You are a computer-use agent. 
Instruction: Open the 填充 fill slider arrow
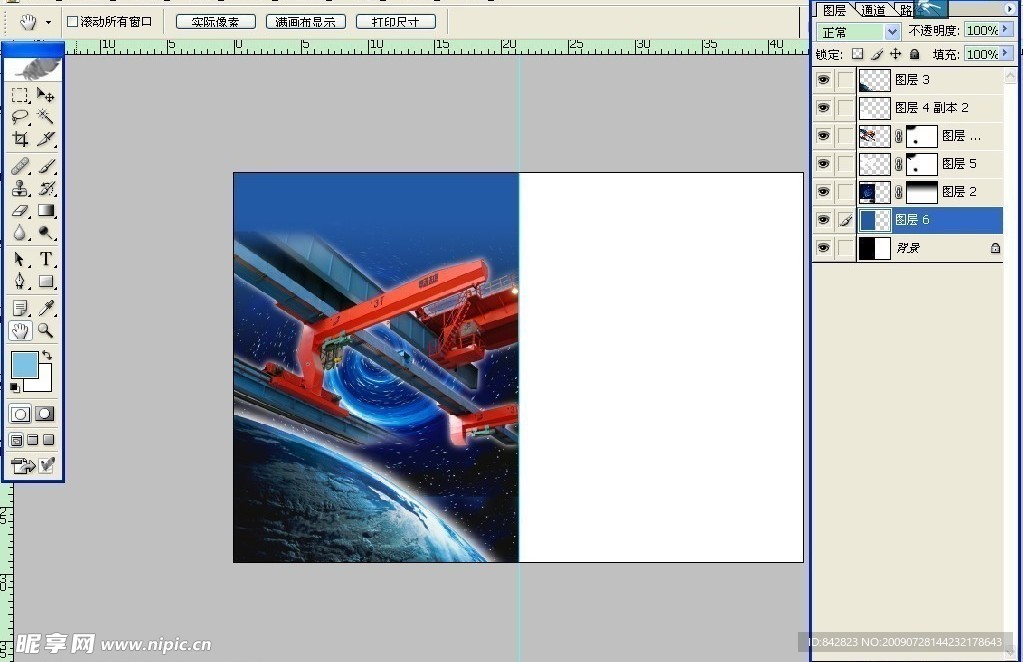click(x=1006, y=53)
